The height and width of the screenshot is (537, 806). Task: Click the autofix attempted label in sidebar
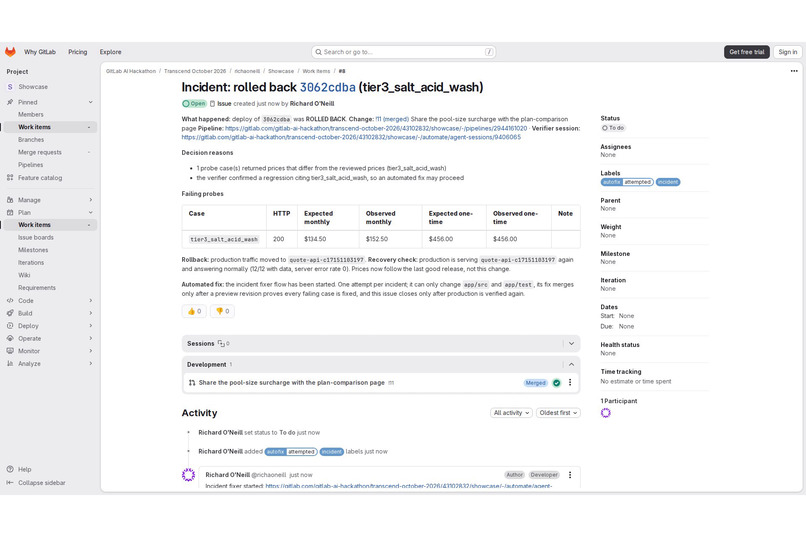(627, 182)
